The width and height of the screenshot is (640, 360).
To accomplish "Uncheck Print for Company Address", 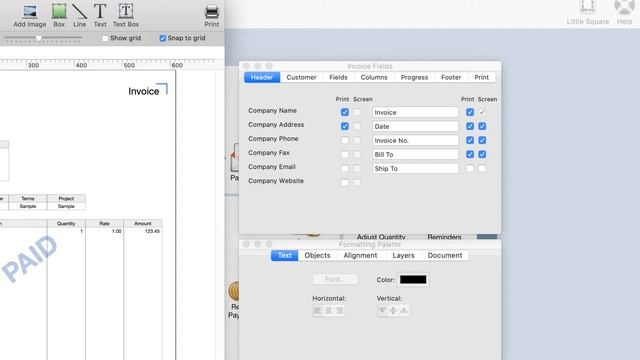I will coord(345,126).
